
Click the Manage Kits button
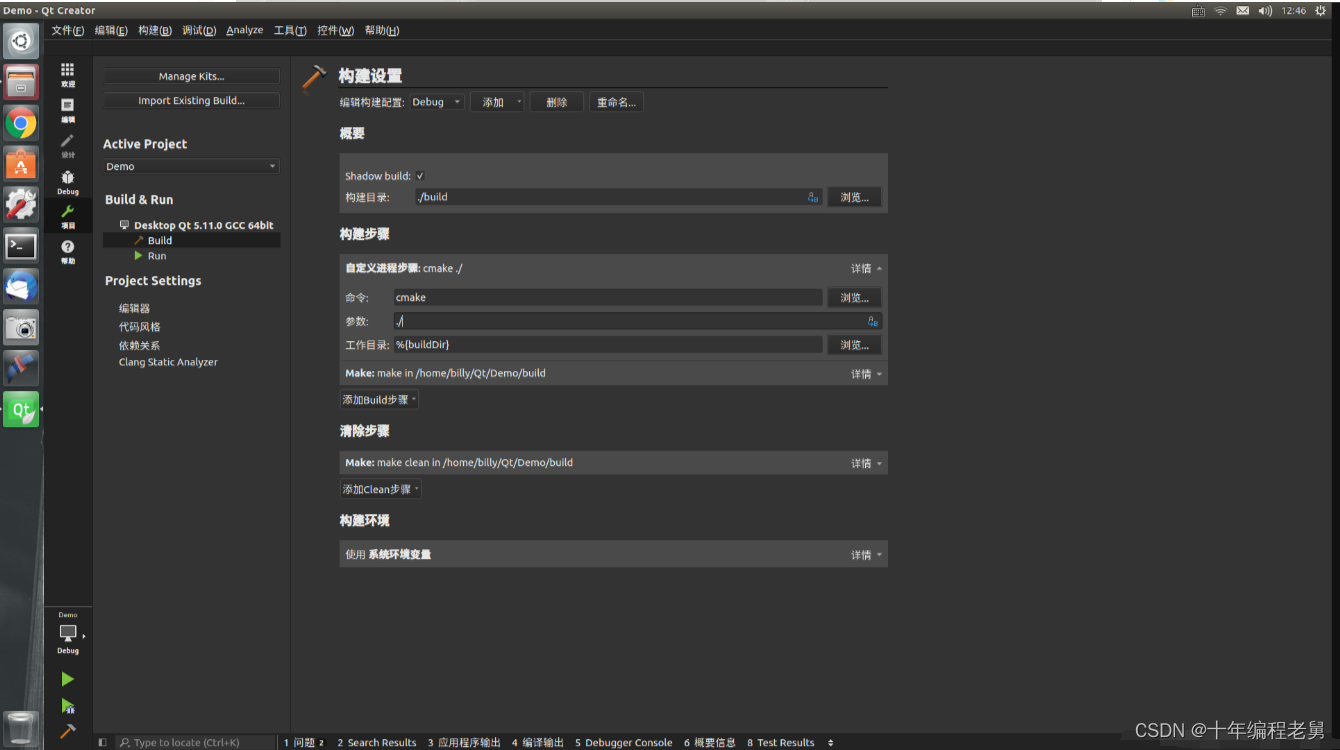pyautogui.click(x=191, y=75)
